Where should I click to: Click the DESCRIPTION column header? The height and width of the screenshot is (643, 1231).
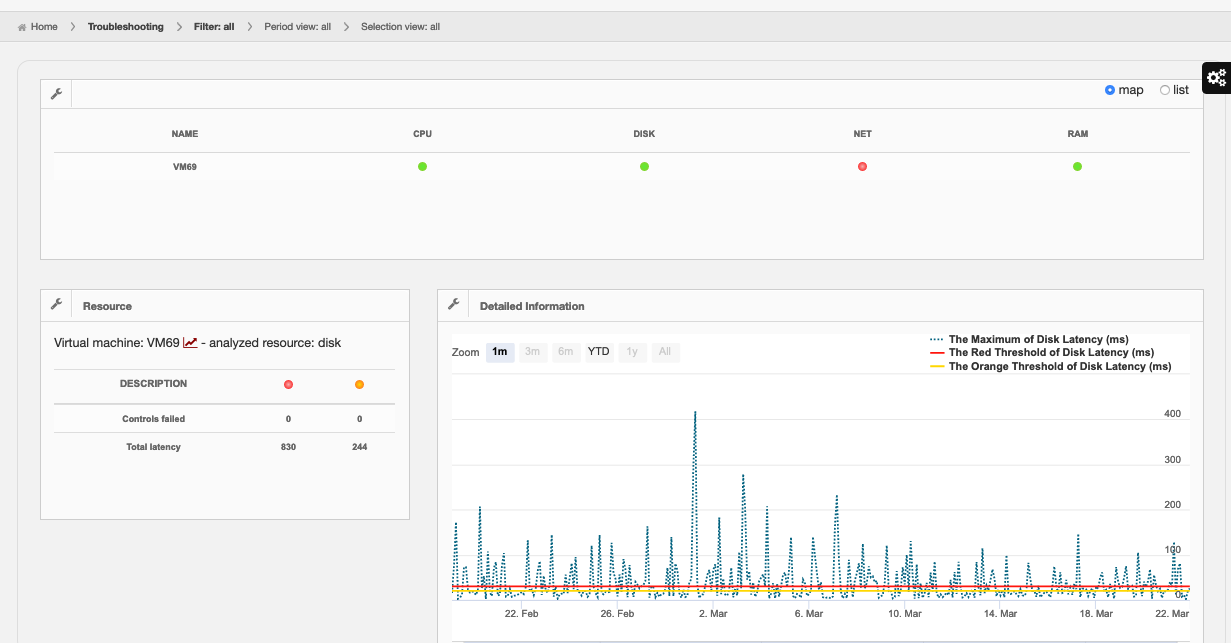(x=153, y=384)
